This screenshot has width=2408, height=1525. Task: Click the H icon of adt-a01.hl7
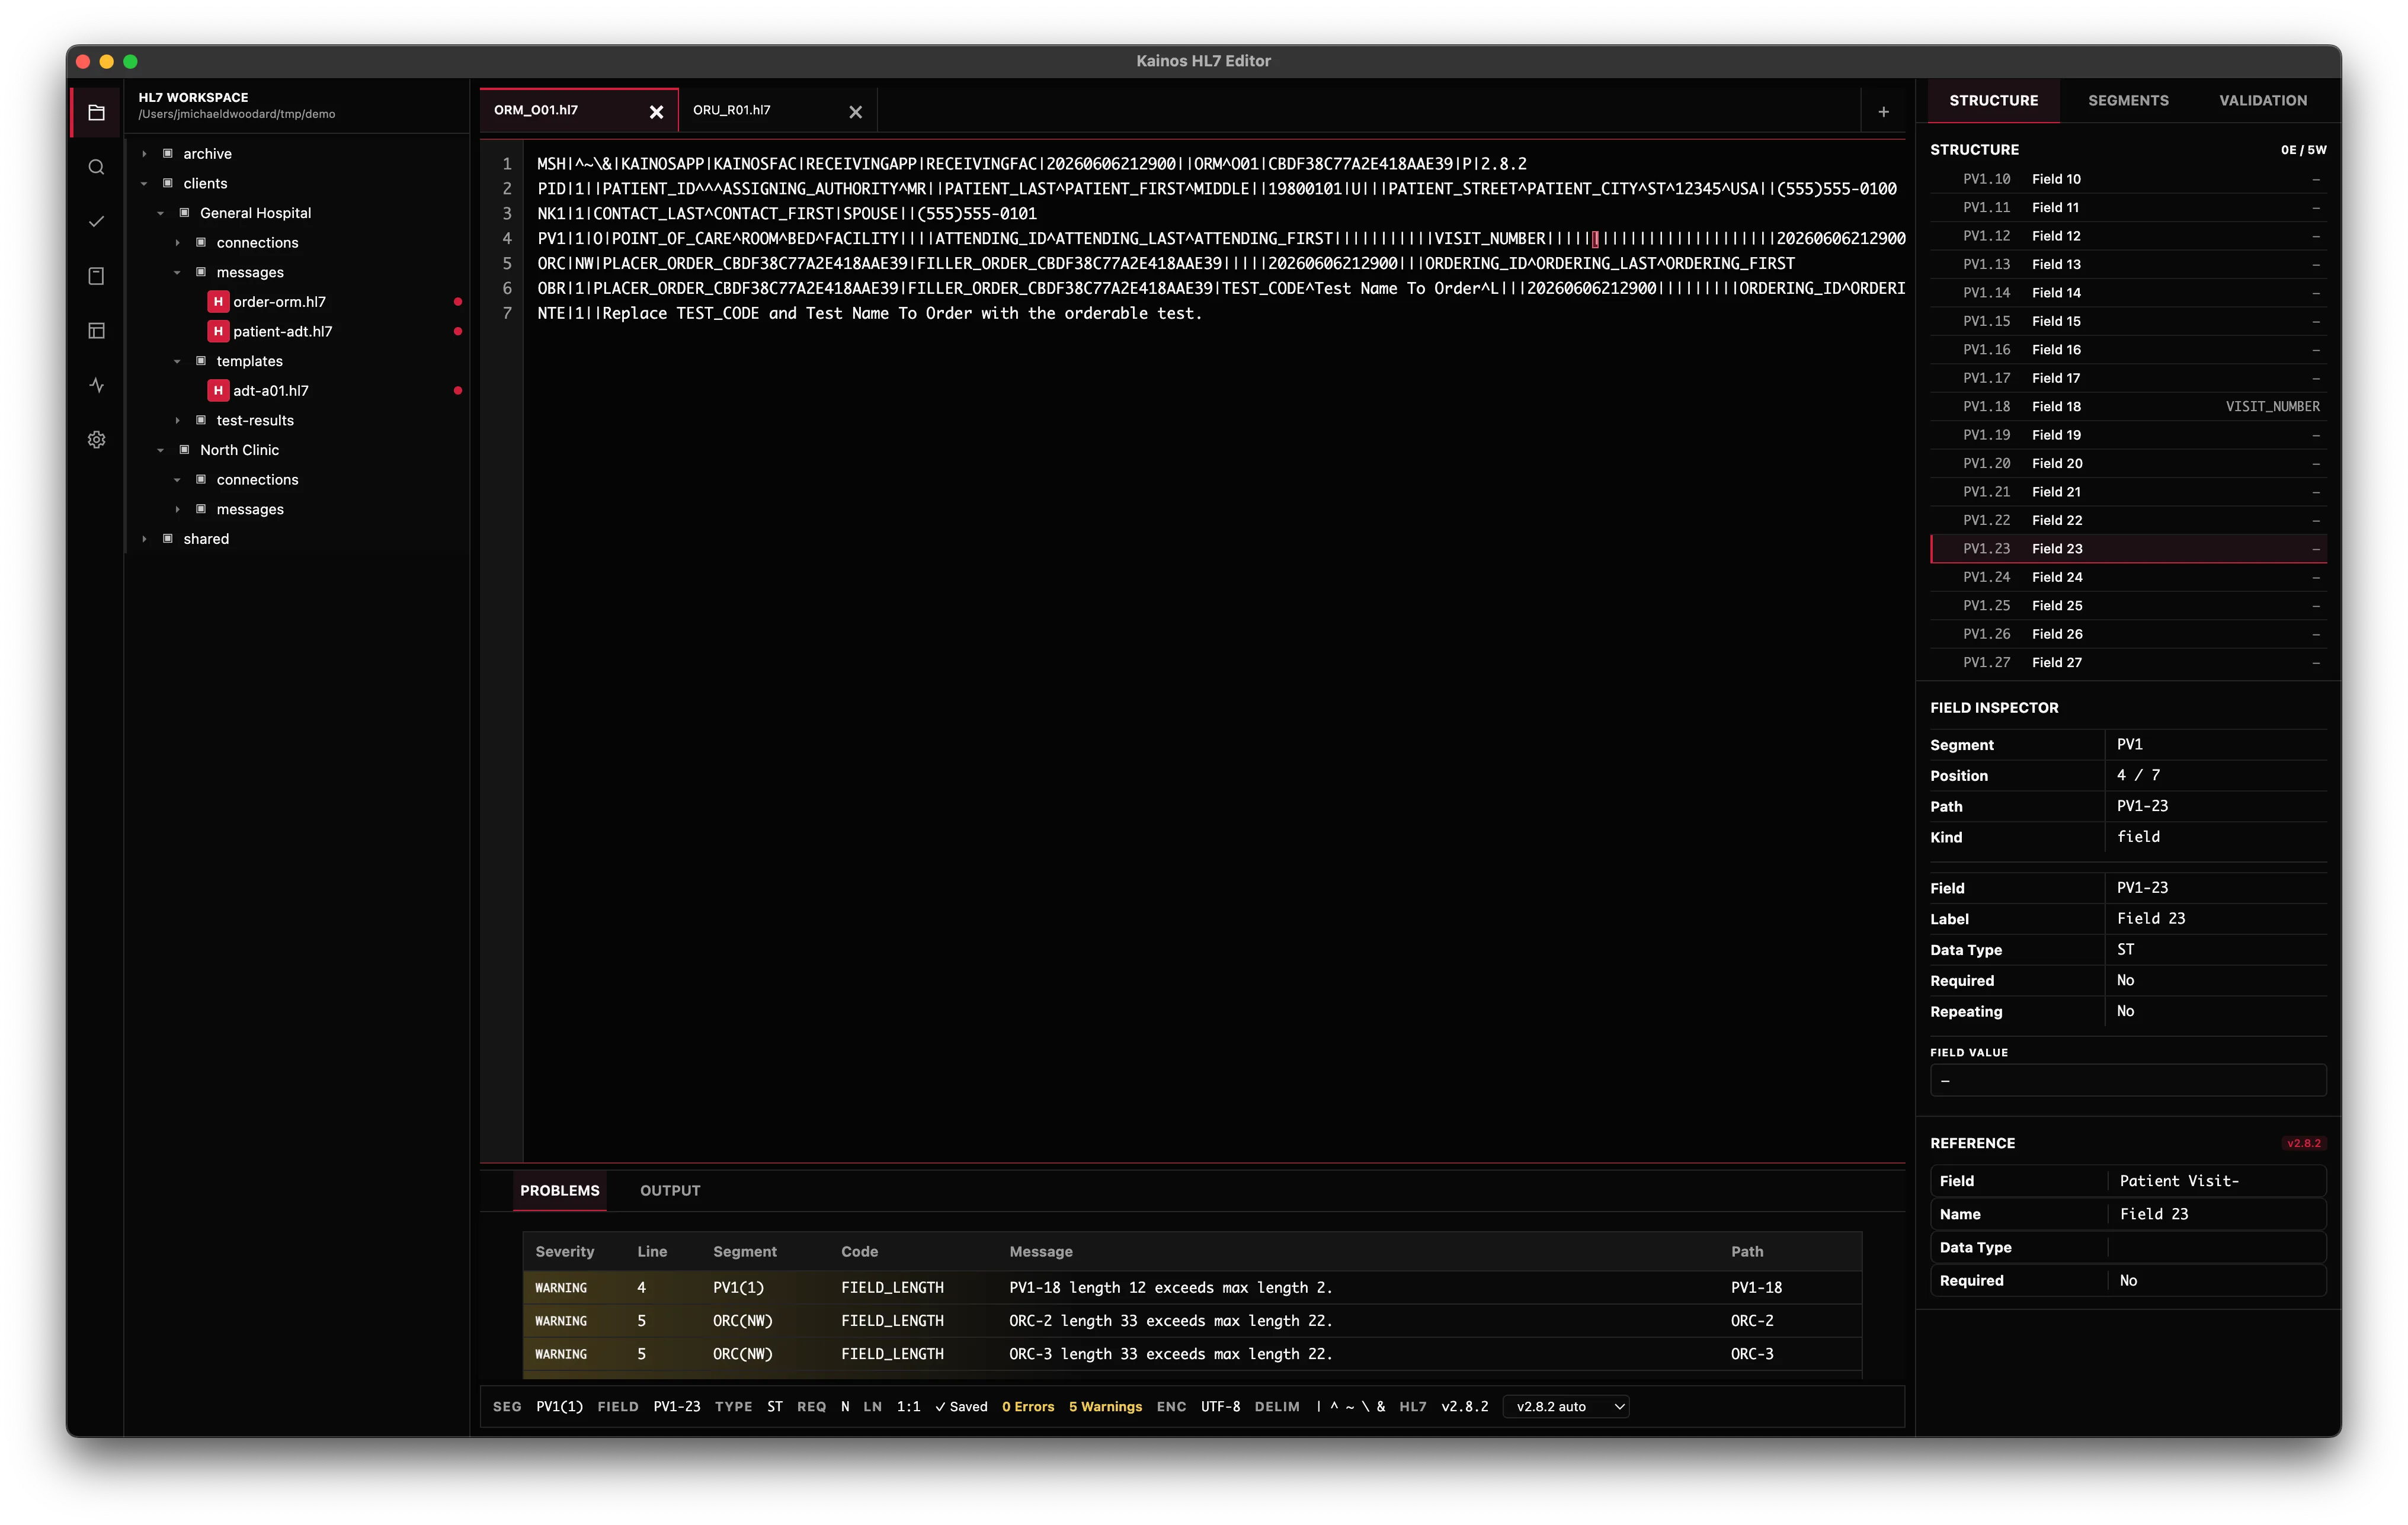218,390
